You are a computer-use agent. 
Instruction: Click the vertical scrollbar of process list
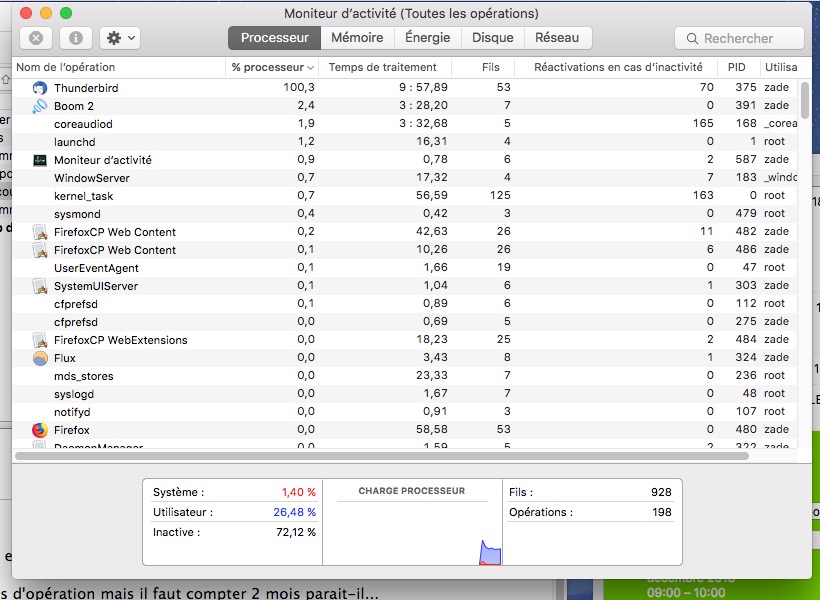point(805,100)
